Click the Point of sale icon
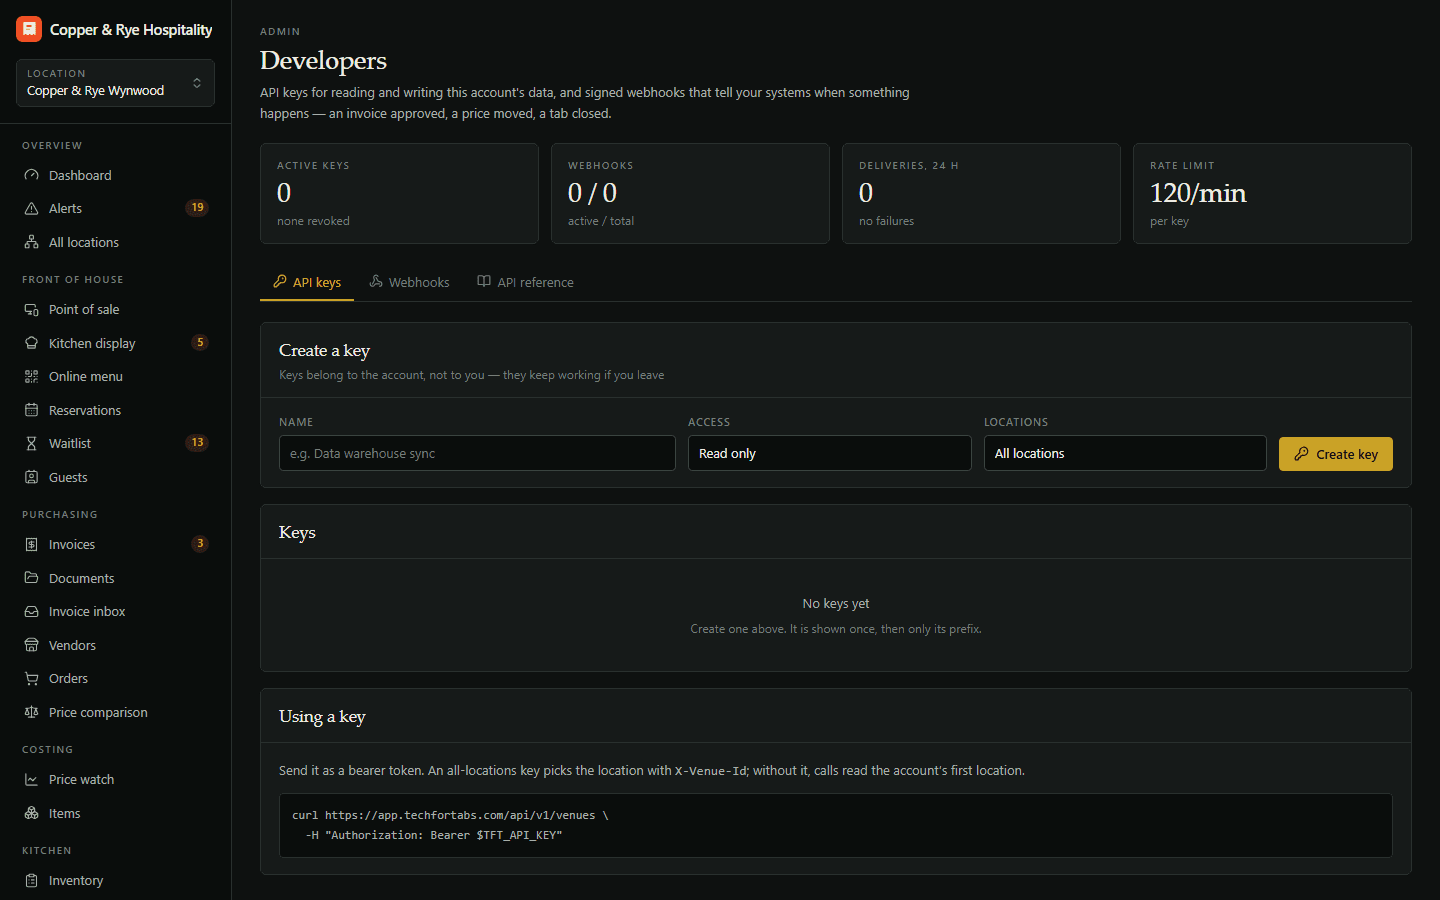1440x900 pixels. point(31,310)
